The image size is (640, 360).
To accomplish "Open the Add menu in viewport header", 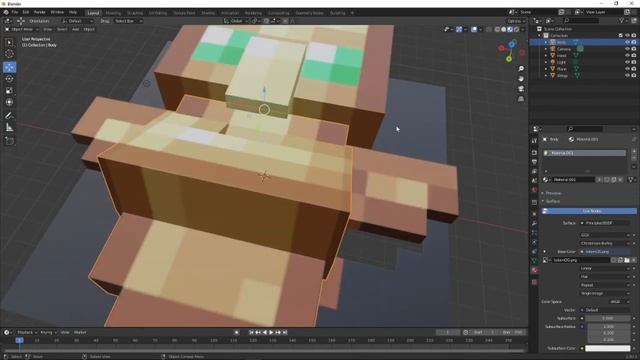I will click(x=76, y=29).
